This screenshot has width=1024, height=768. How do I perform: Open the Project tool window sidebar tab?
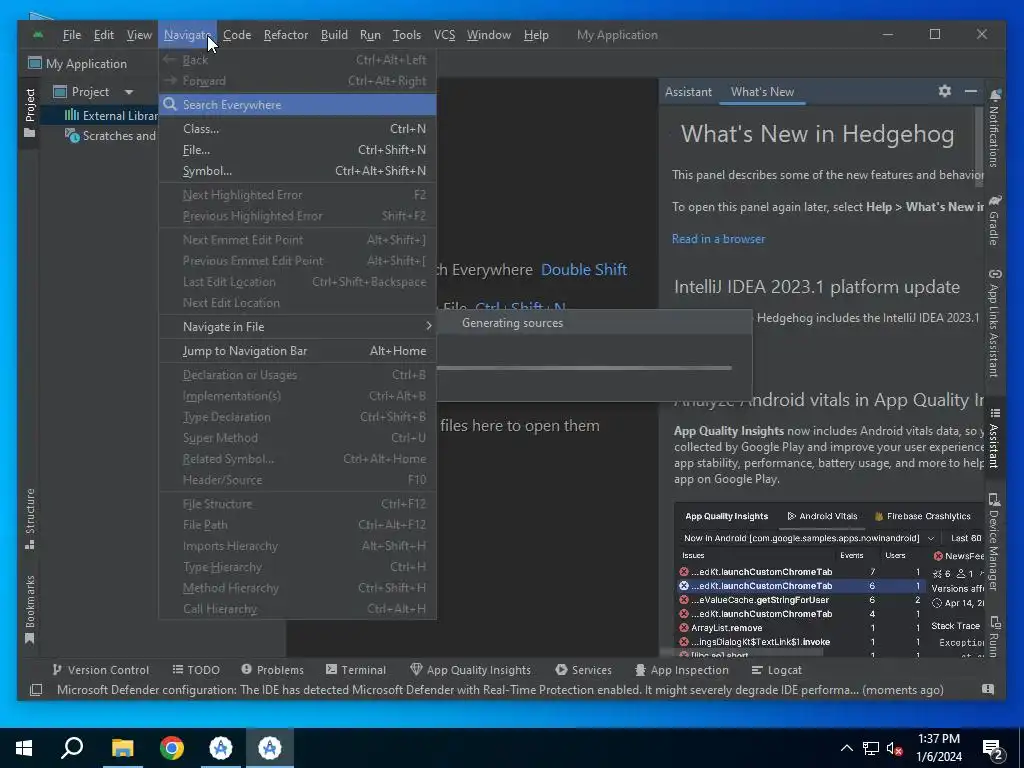click(x=29, y=114)
